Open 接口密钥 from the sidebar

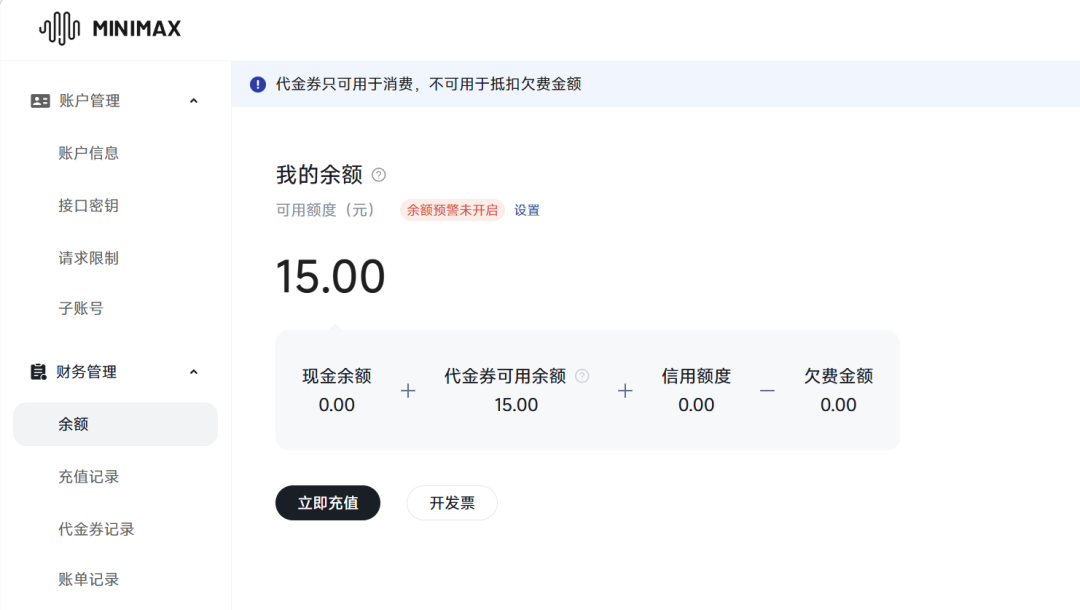click(x=89, y=205)
